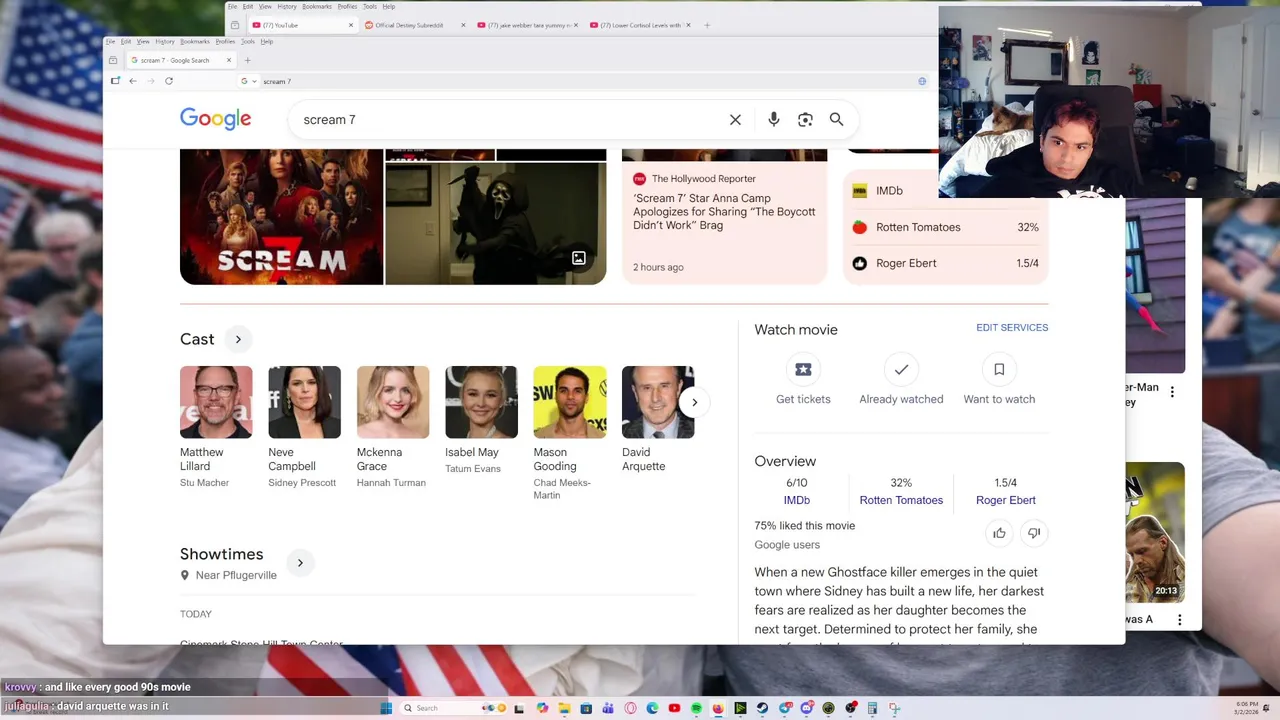Screen dimensions: 1280x720
Task: Open Steam from taskbar
Action: point(762,708)
